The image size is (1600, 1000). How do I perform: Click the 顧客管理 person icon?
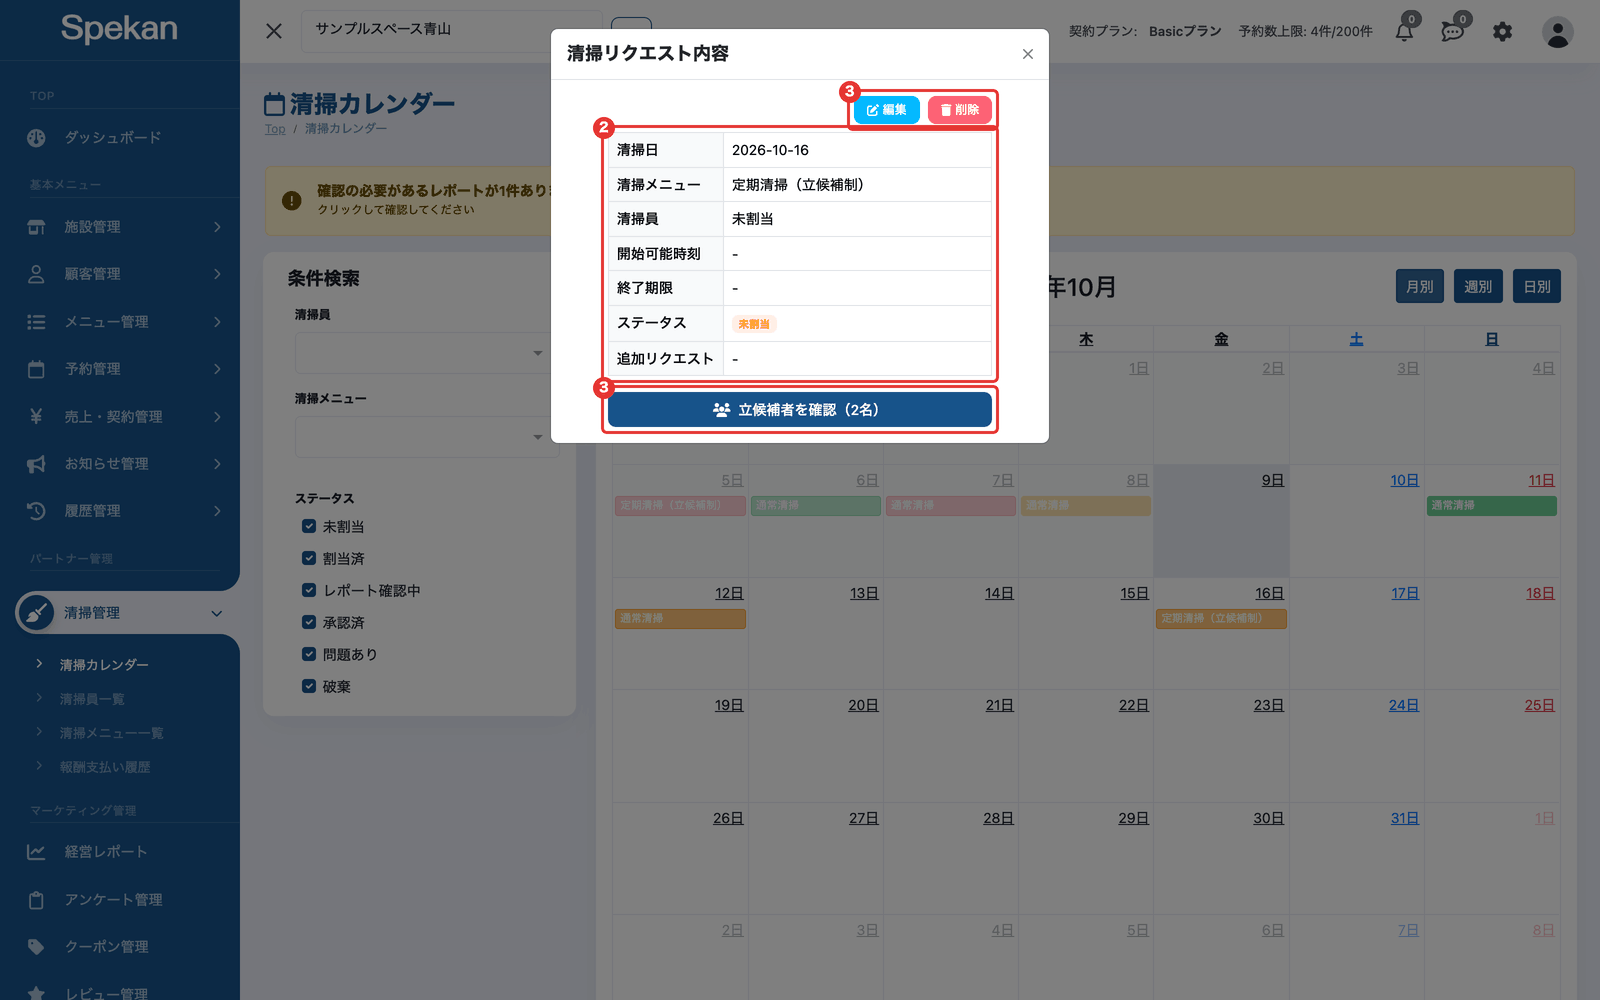pyautogui.click(x=36, y=274)
